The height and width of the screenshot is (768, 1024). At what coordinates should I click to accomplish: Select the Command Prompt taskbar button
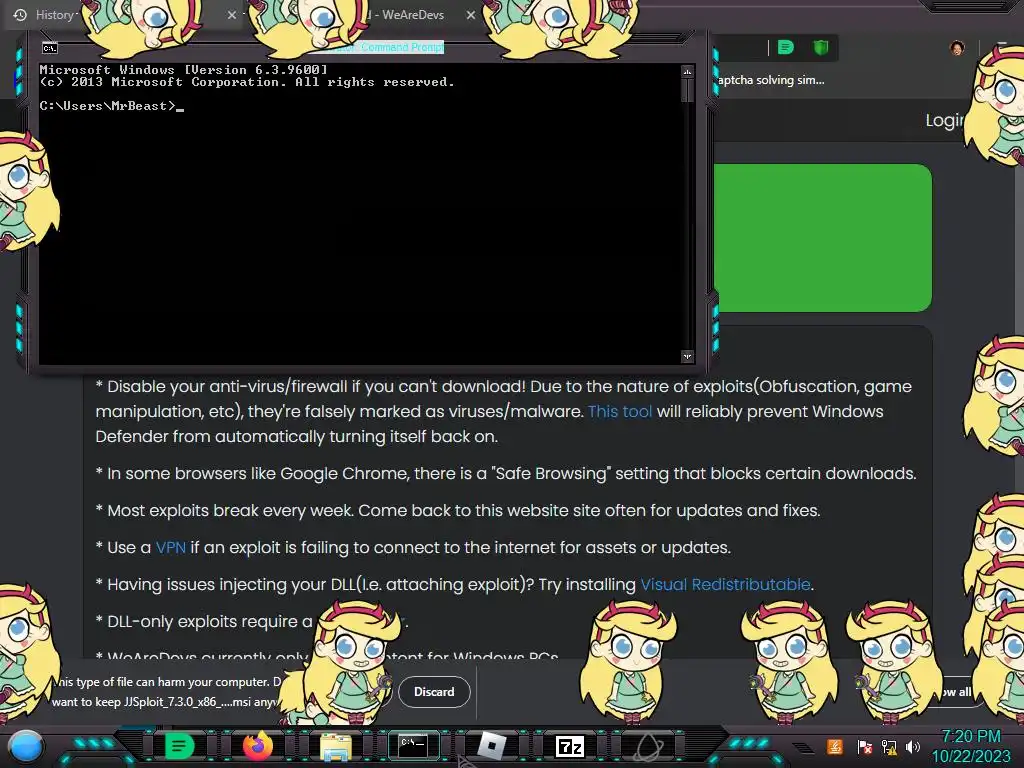pyautogui.click(x=413, y=745)
